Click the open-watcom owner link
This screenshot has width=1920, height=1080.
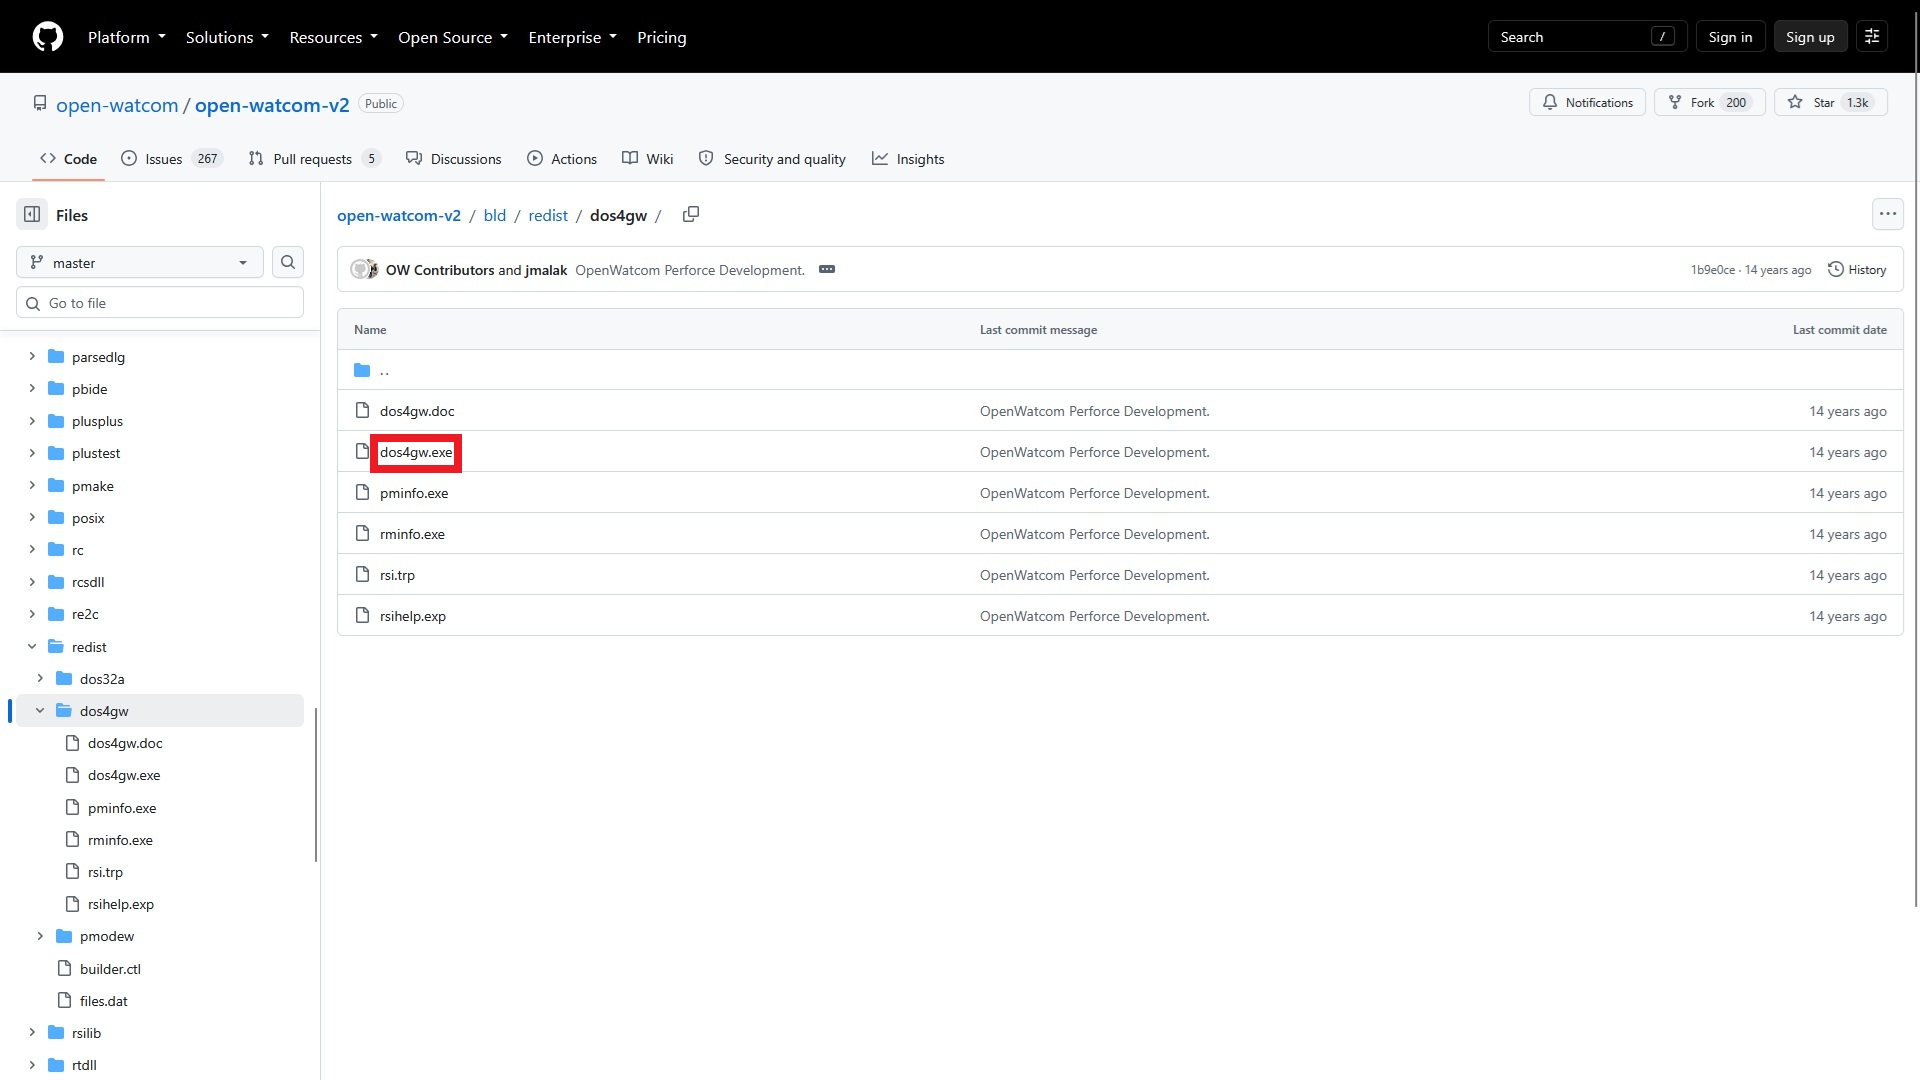117,105
